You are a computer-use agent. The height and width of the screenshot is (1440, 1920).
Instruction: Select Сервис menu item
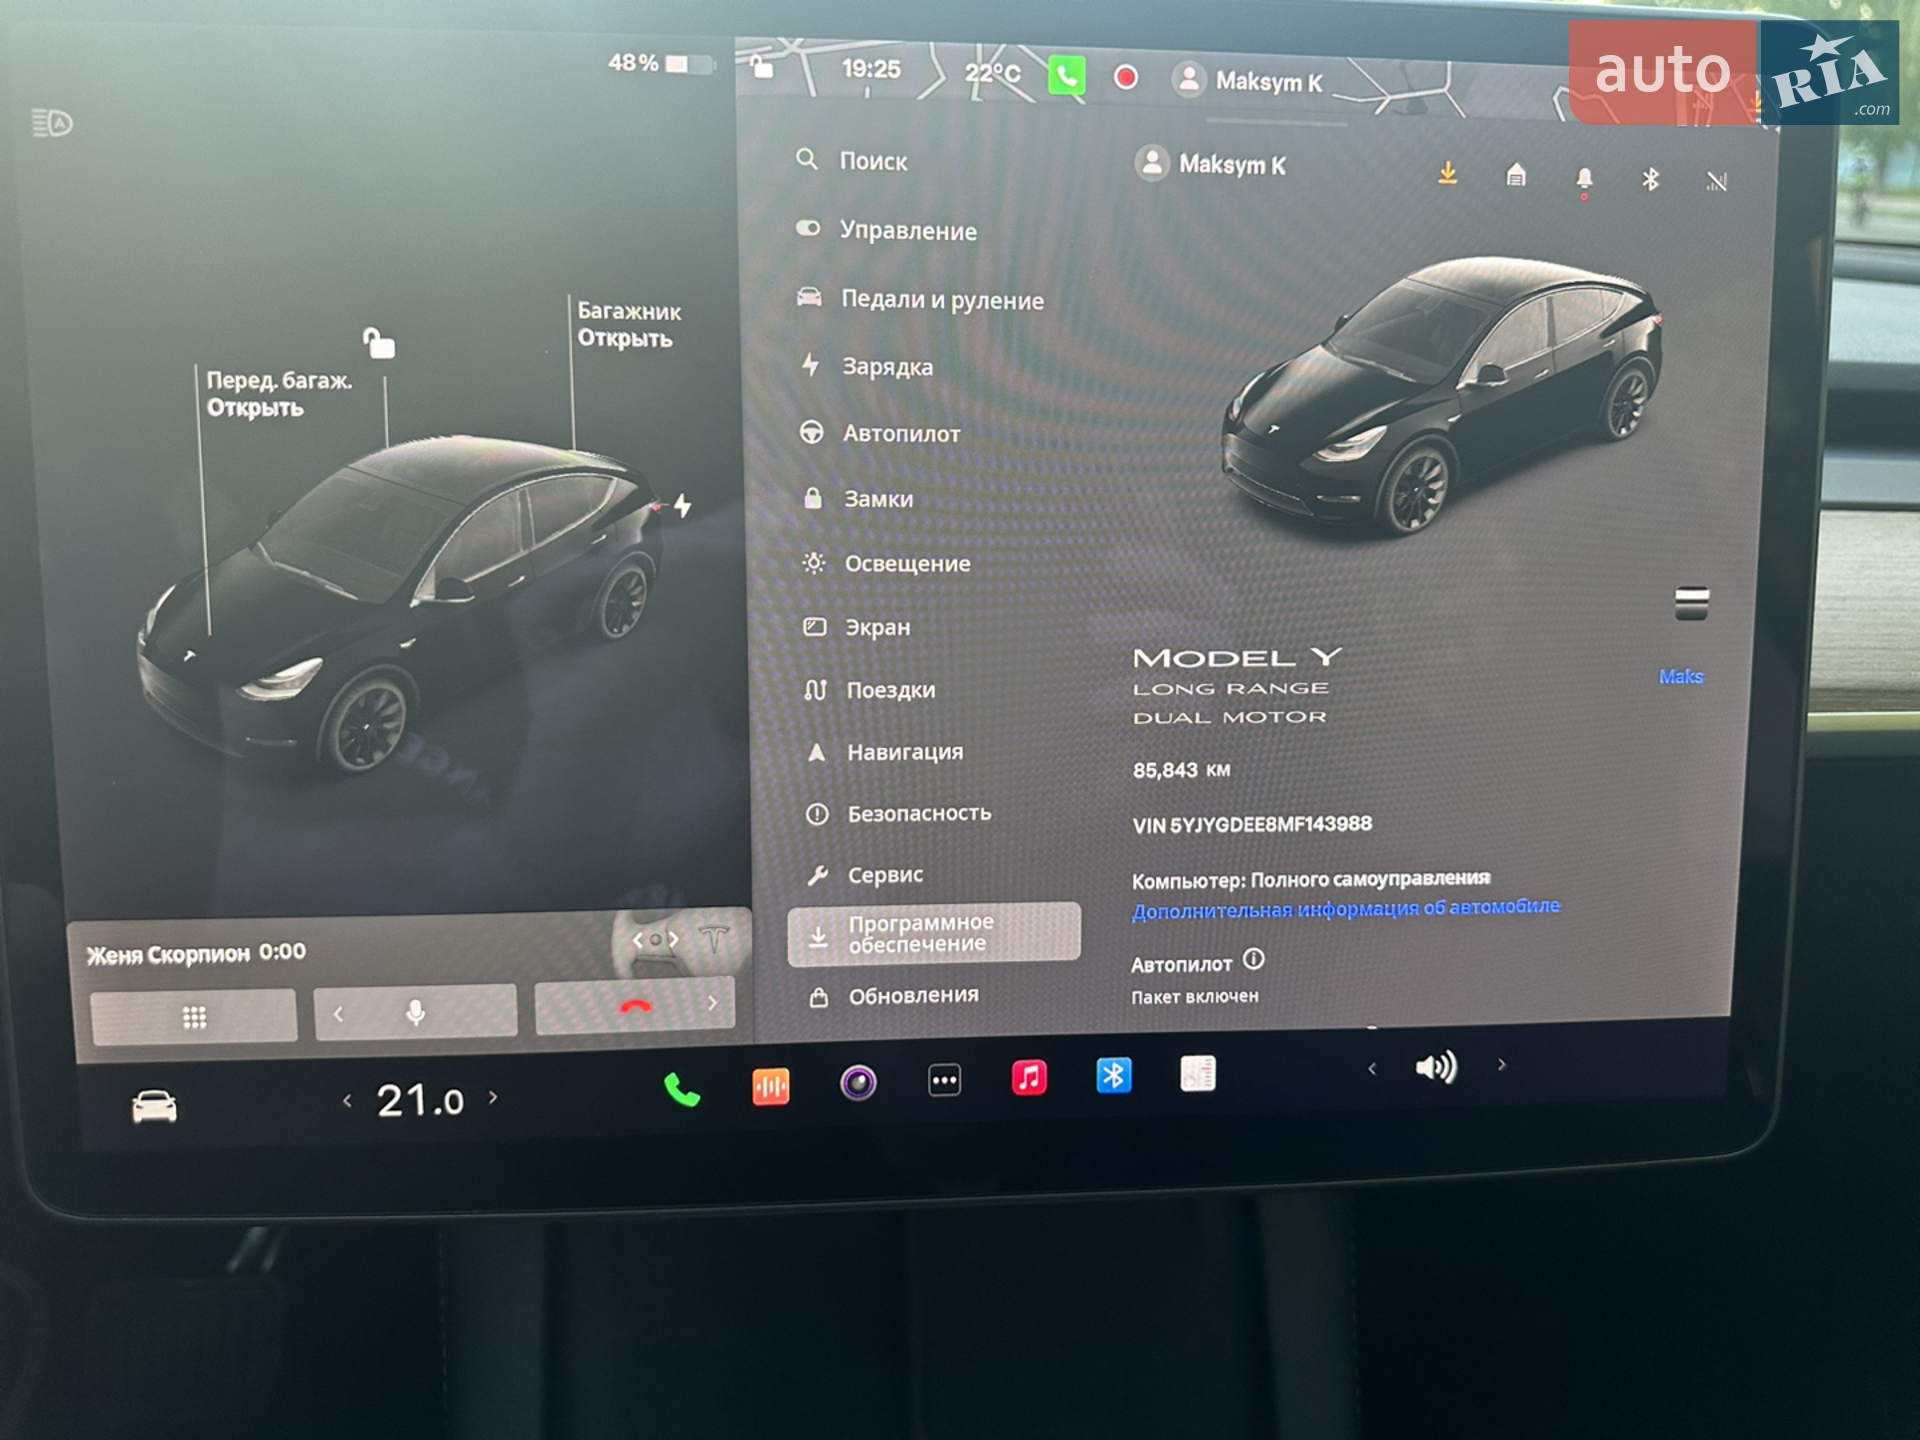tap(866, 874)
